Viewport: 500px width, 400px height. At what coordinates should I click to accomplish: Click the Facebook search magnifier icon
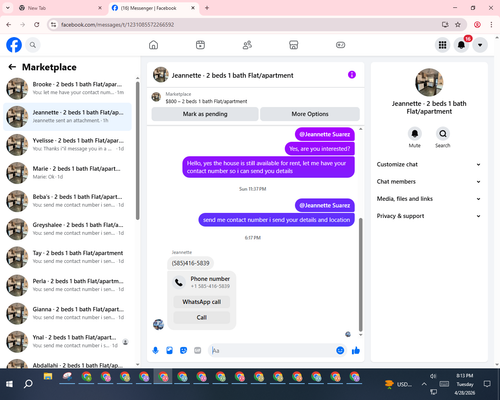coord(33,45)
